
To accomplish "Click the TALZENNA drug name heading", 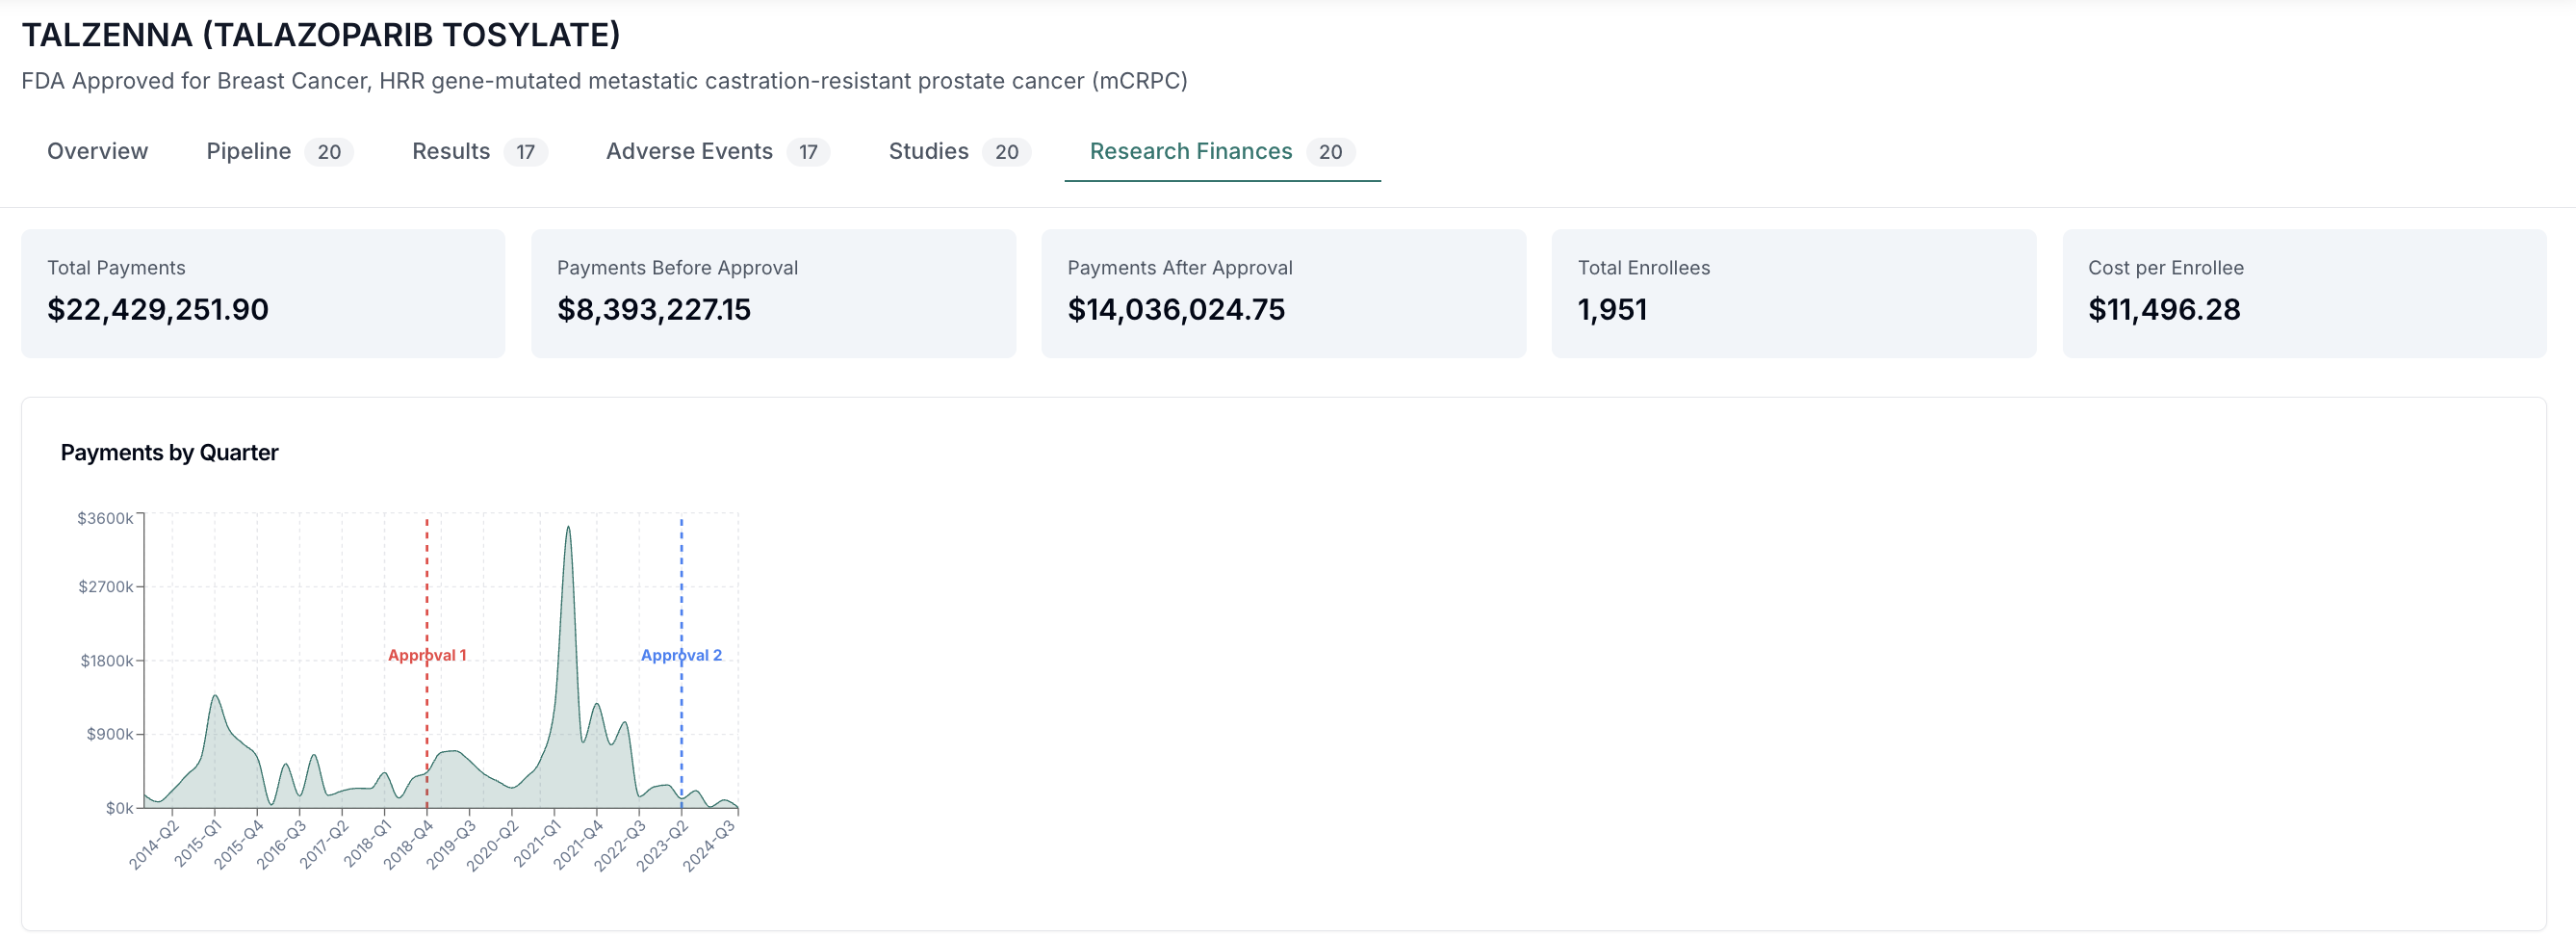I will (322, 34).
